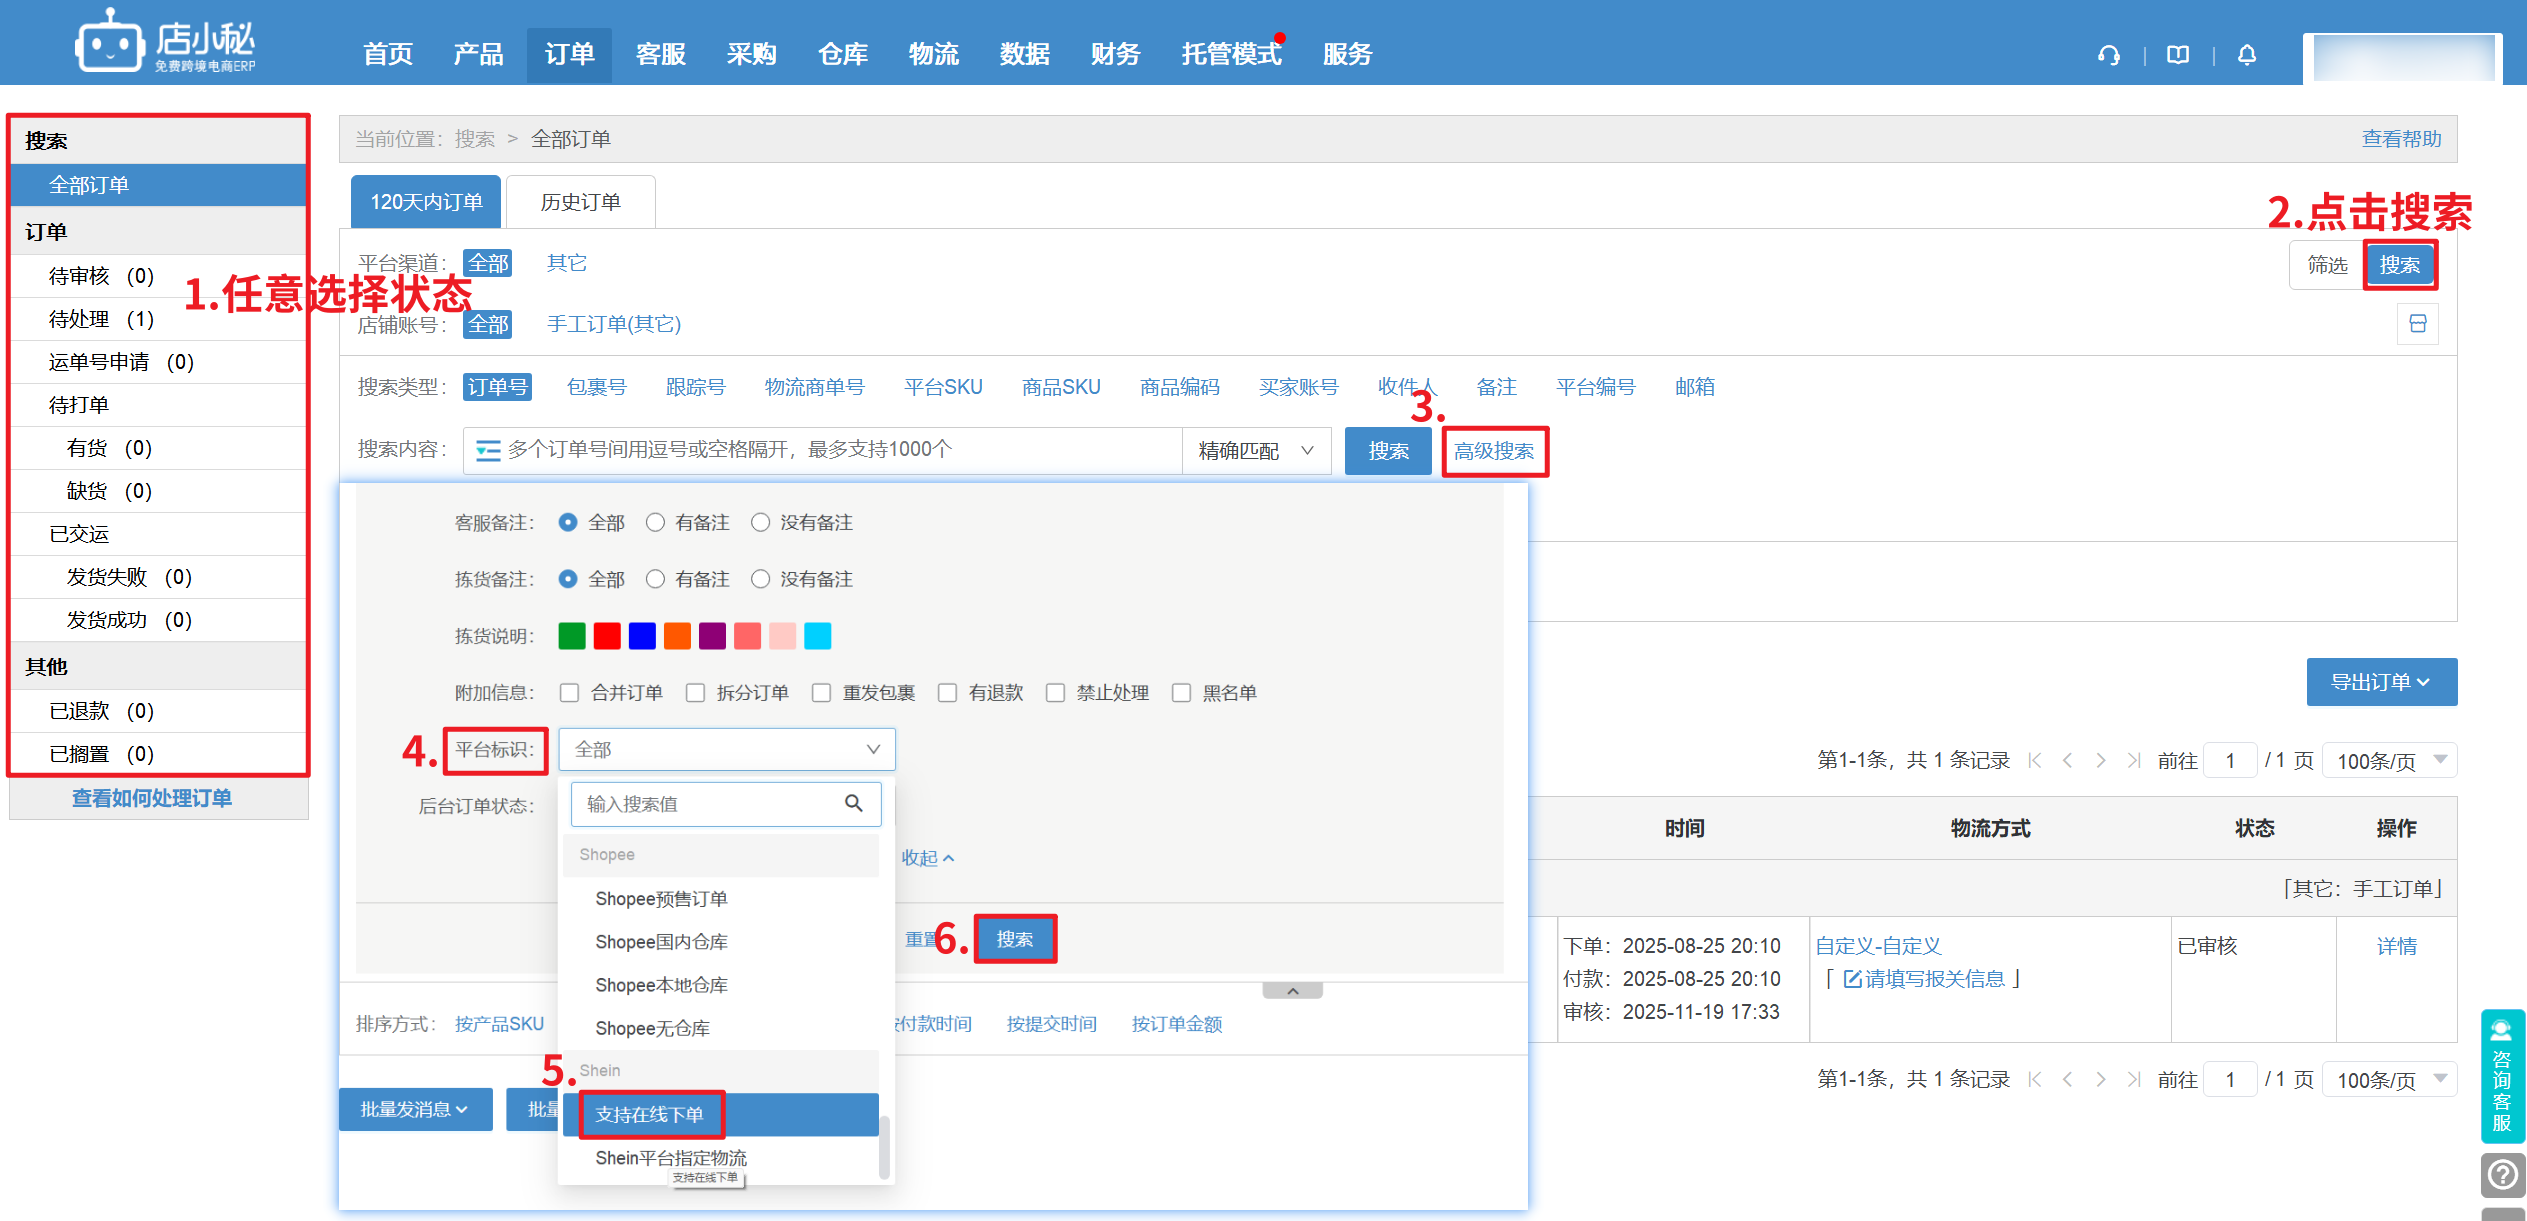Click the notification bell icon

(2247, 55)
